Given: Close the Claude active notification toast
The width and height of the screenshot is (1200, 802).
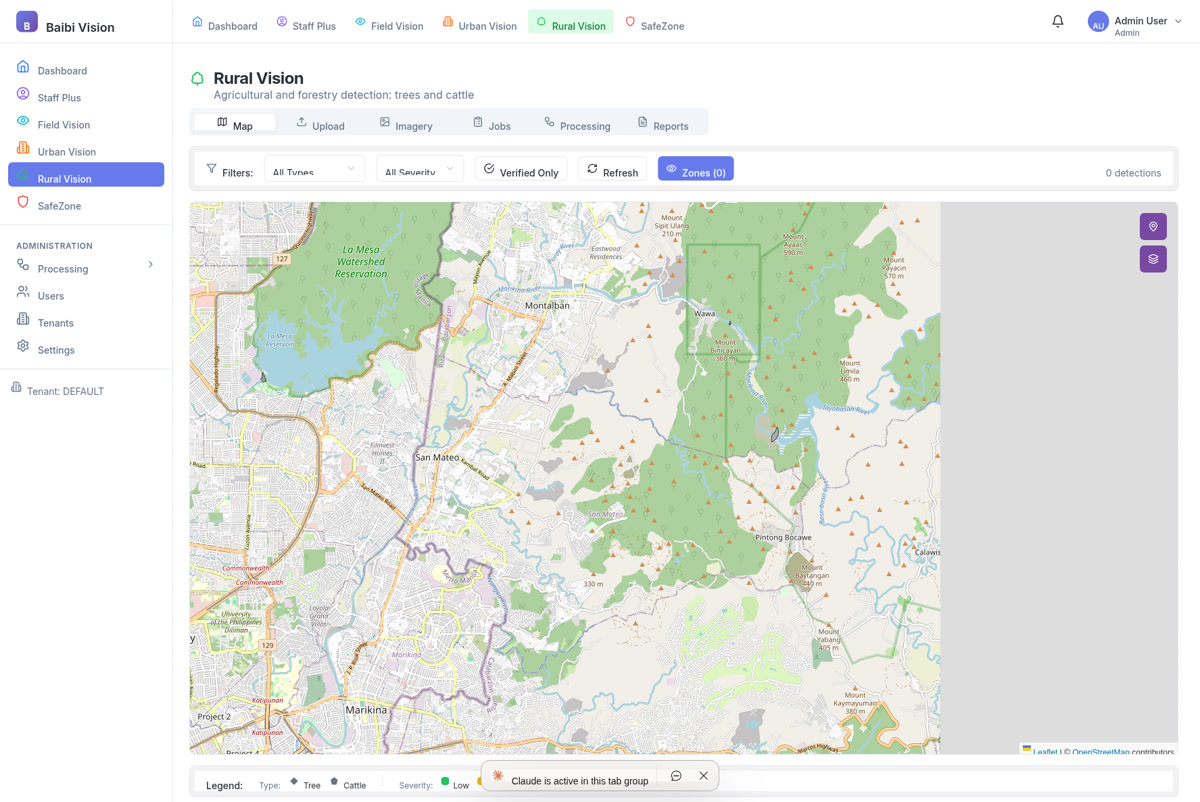Looking at the screenshot, I should point(703,775).
